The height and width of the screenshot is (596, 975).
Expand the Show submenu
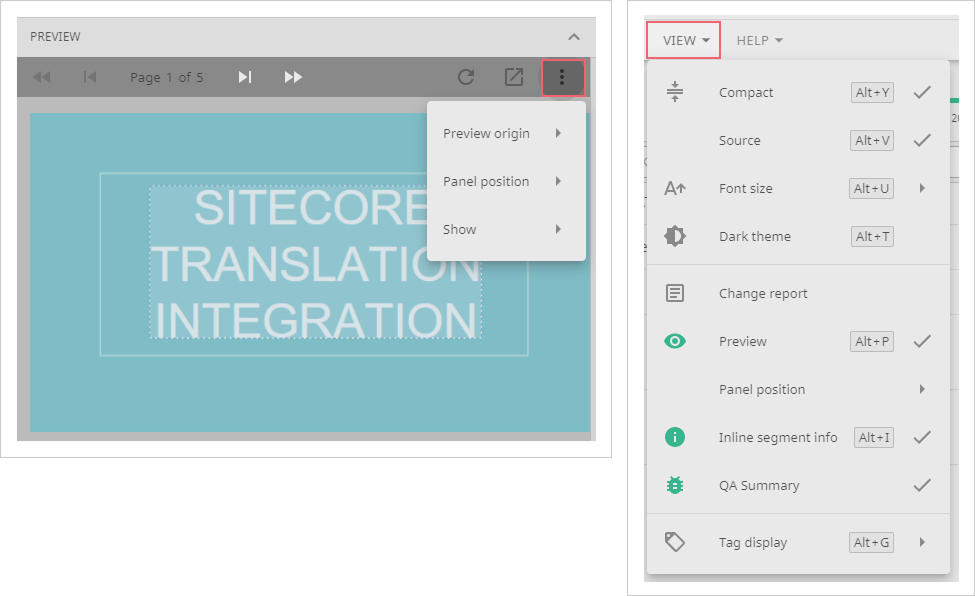click(502, 229)
